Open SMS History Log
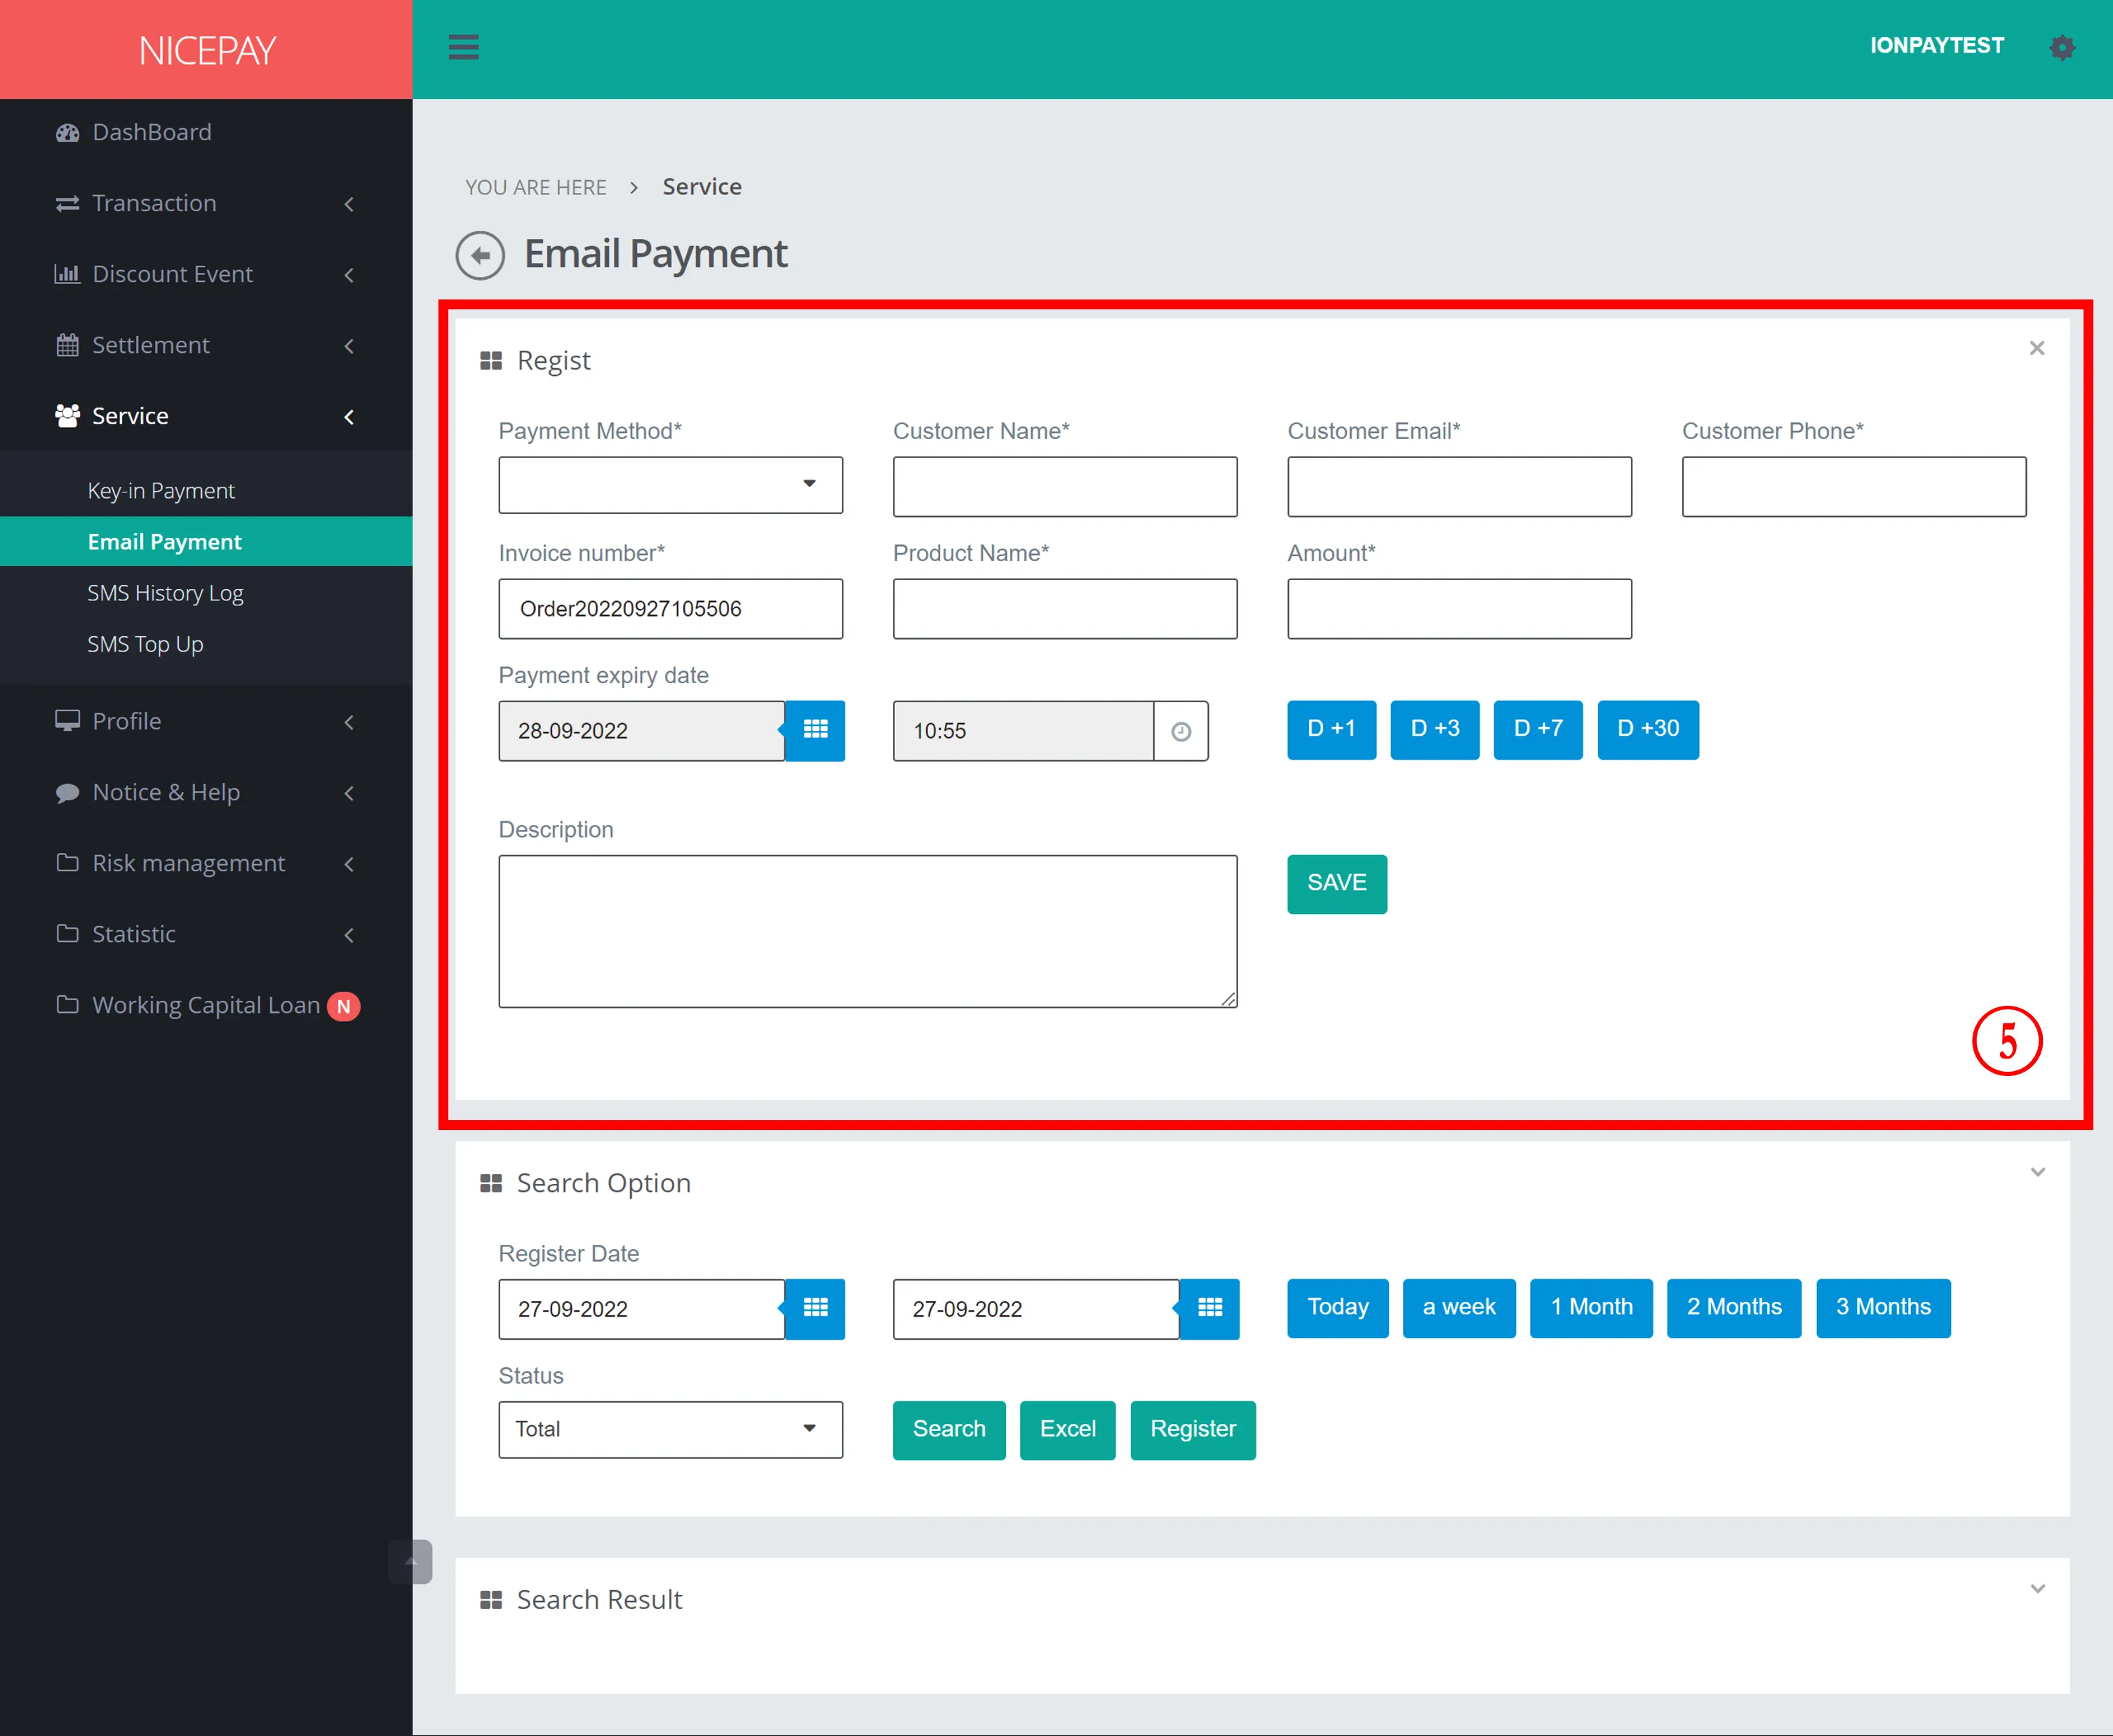This screenshot has width=2113, height=1736. [x=165, y=593]
